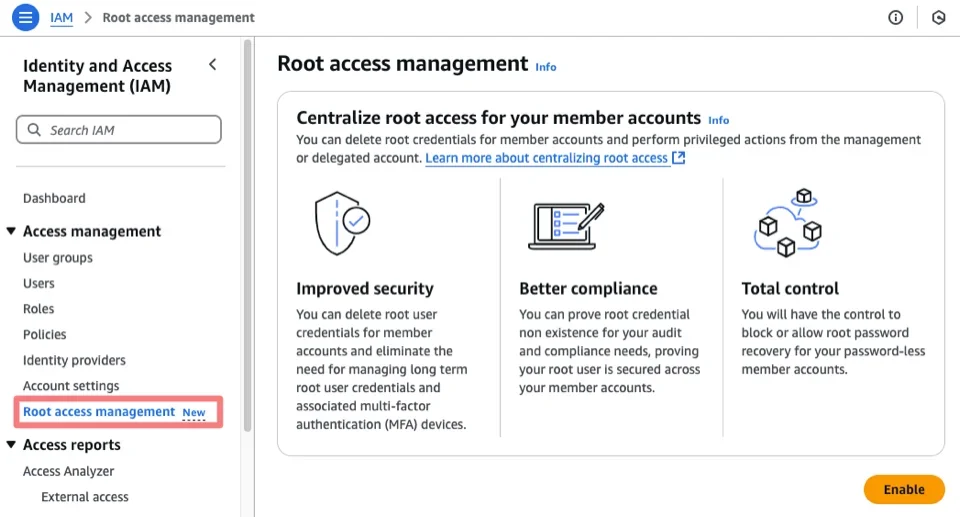Image resolution: width=960 pixels, height=517 pixels.
Task: Open the hamburger navigation menu
Action: (25, 17)
